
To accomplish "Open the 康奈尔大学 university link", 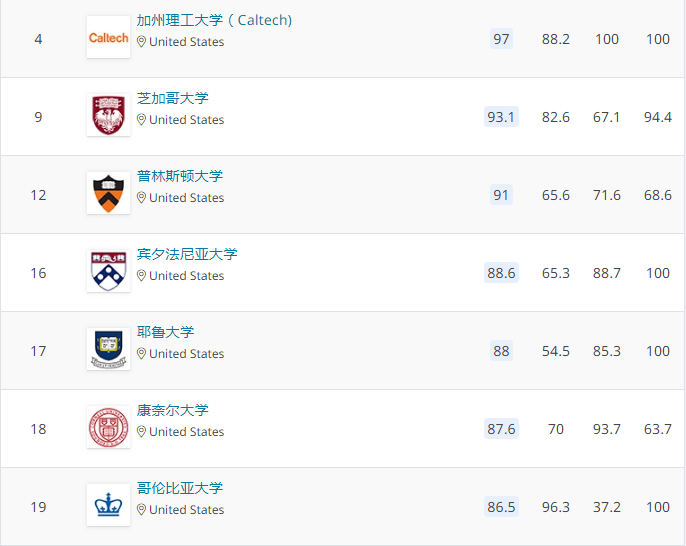I will pyautogui.click(x=173, y=410).
